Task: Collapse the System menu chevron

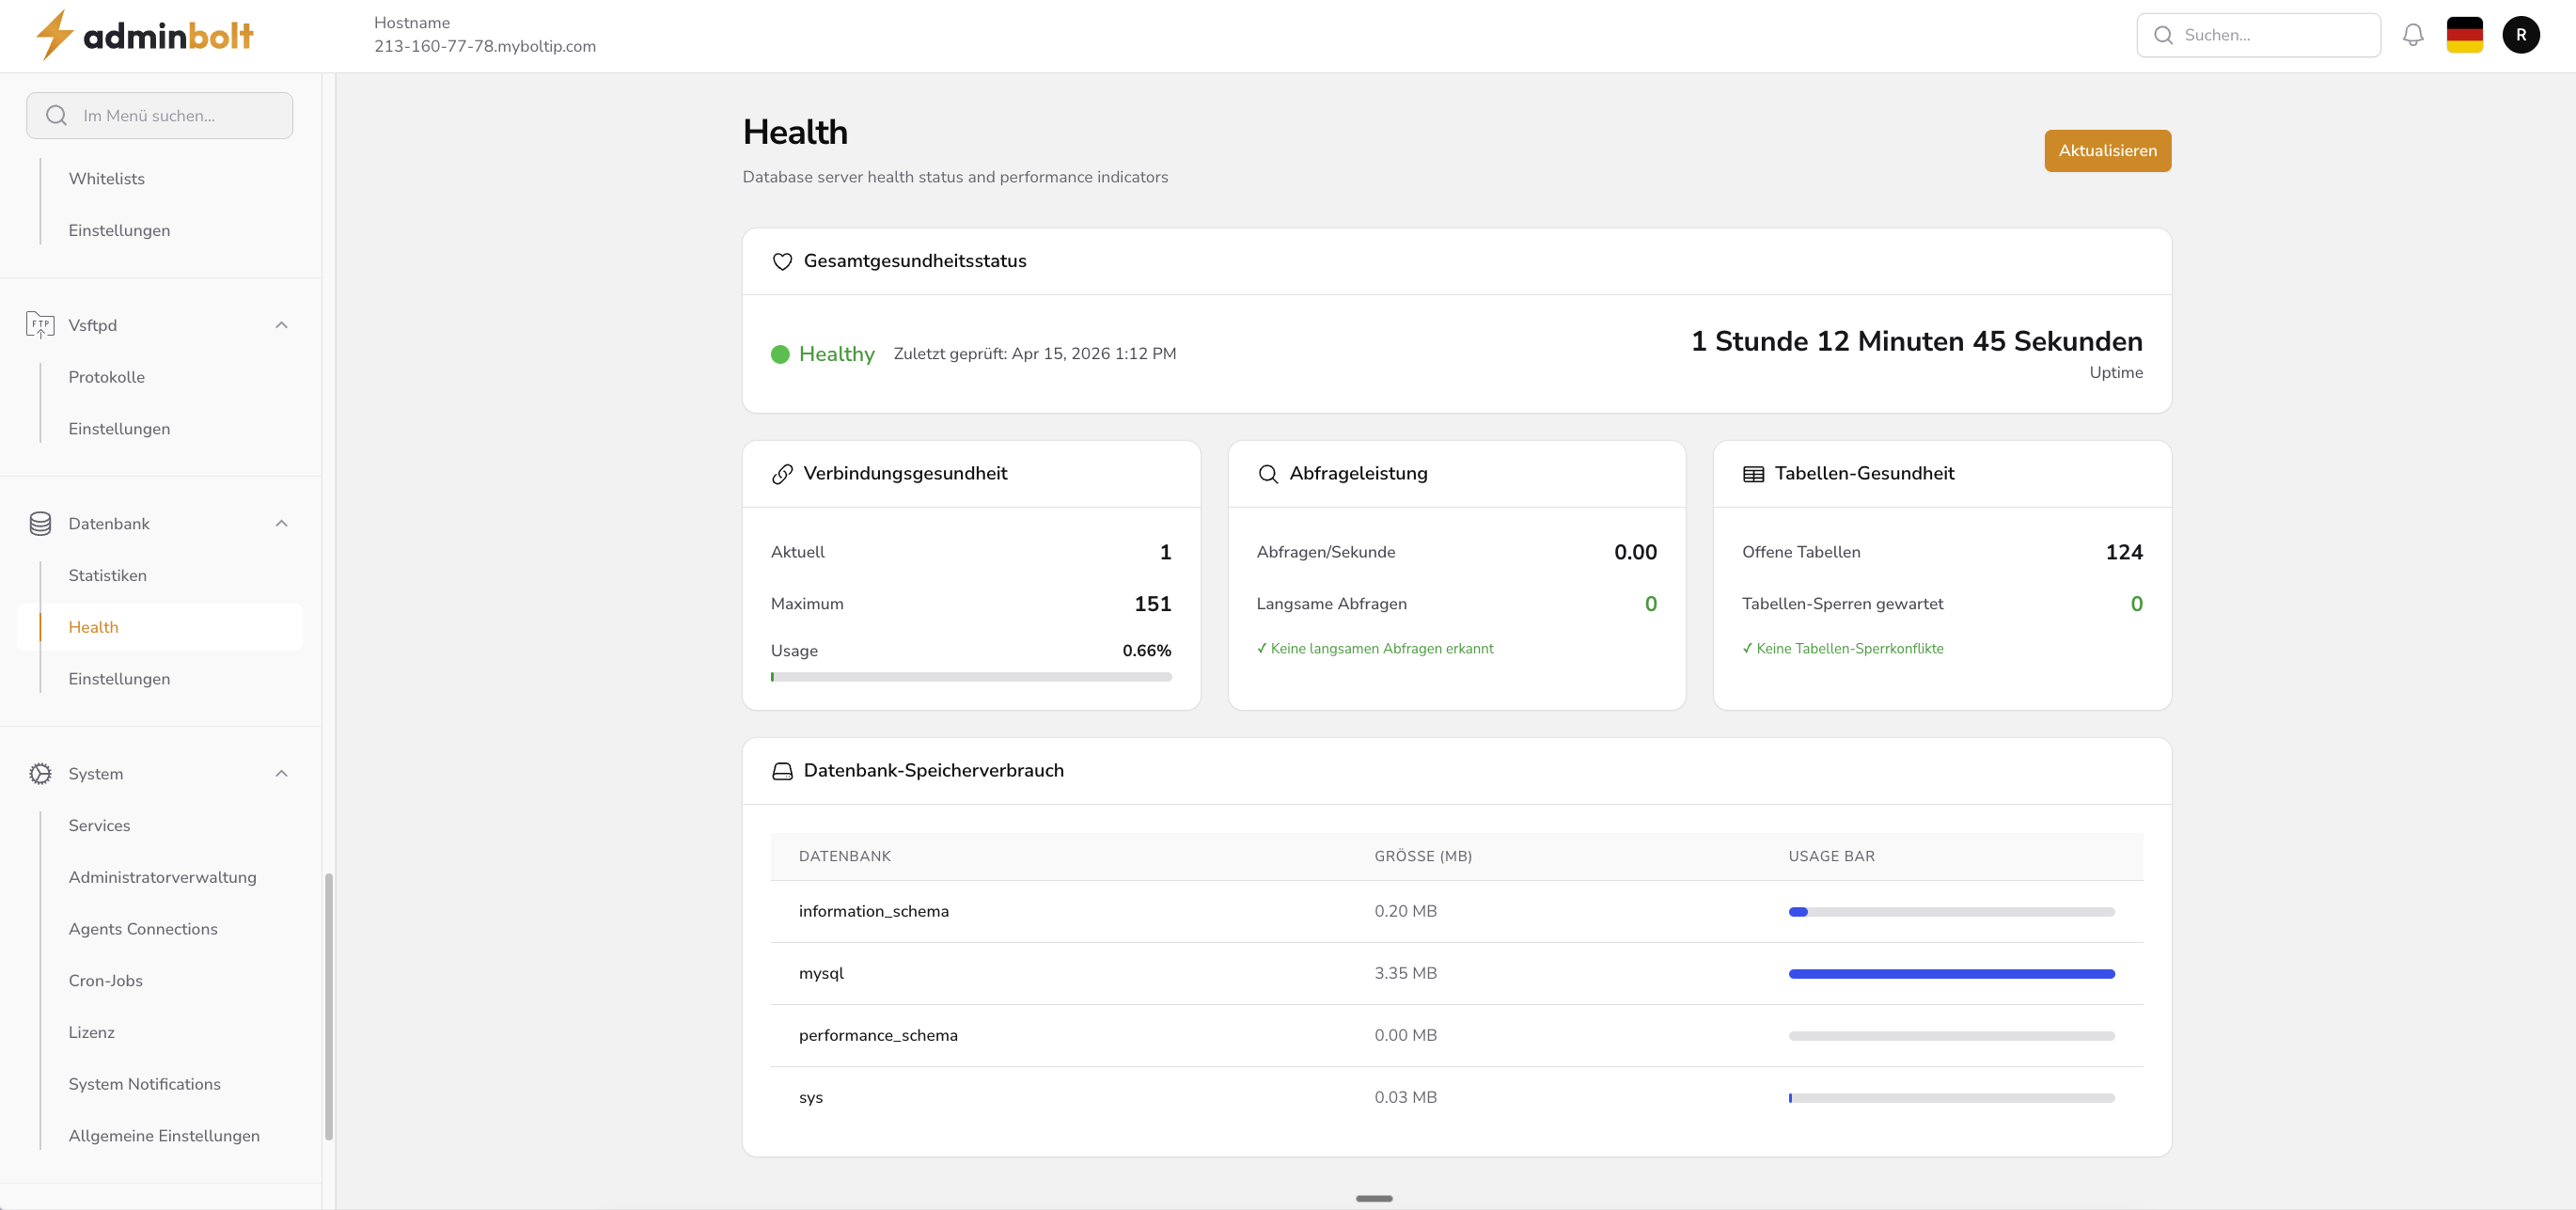Action: pos(281,773)
